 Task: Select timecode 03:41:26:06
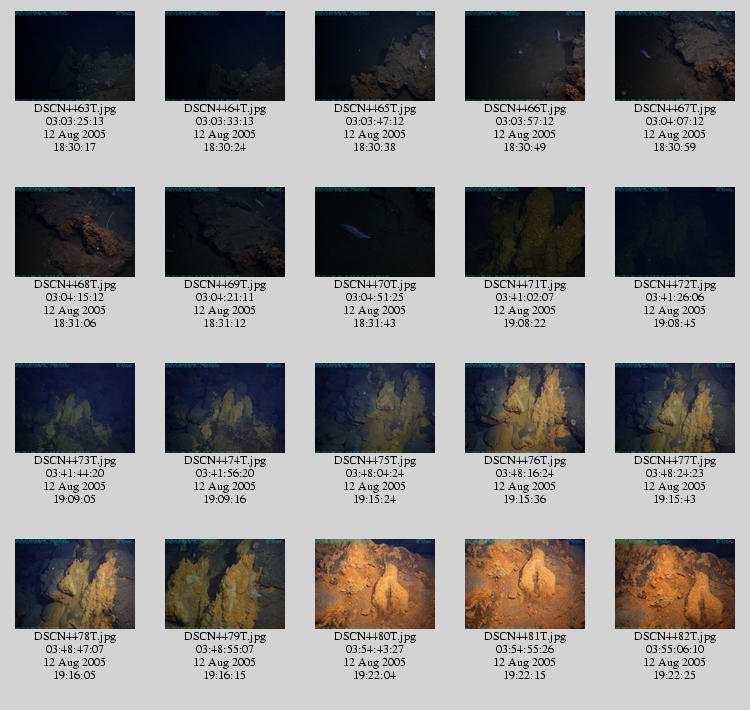[x=675, y=297]
